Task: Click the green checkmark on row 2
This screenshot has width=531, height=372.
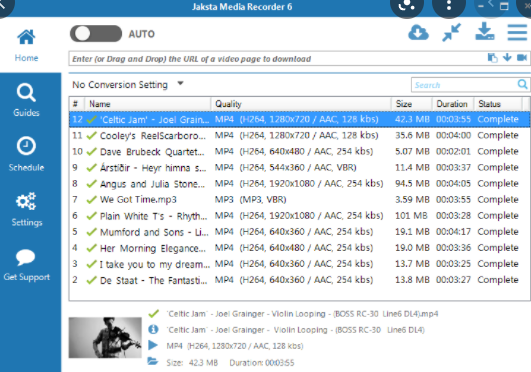Action: (x=91, y=280)
